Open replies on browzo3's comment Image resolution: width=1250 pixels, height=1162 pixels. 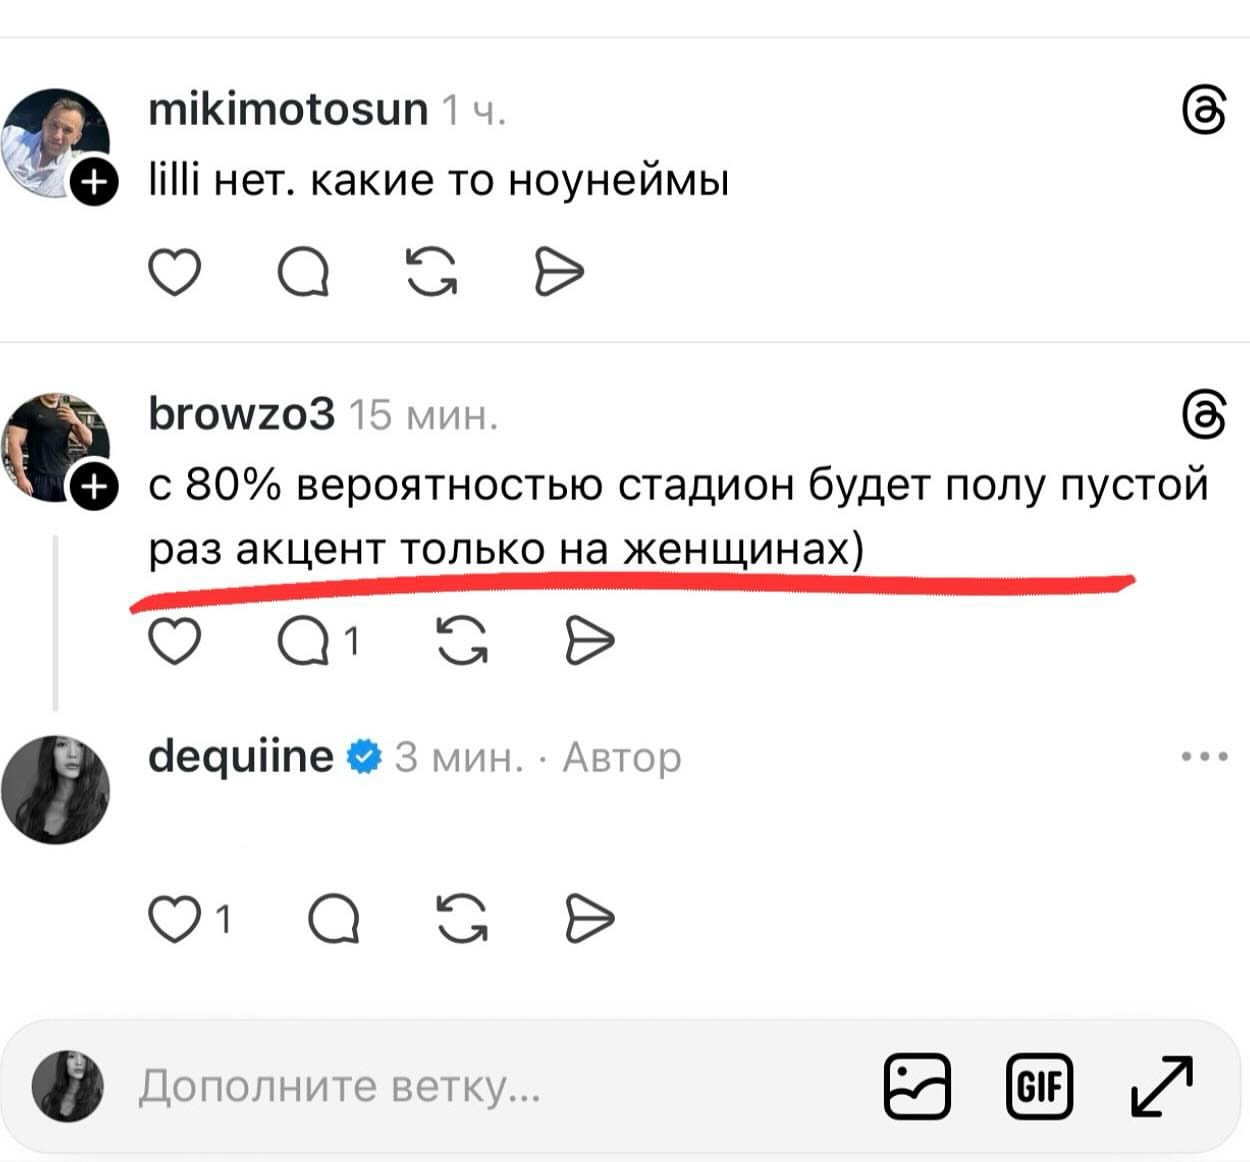(x=305, y=641)
